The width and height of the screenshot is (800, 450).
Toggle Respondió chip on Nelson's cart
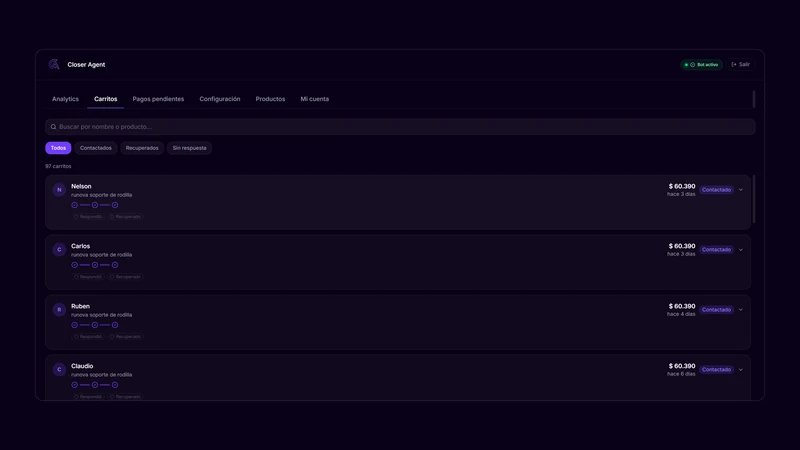click(88, 217)
